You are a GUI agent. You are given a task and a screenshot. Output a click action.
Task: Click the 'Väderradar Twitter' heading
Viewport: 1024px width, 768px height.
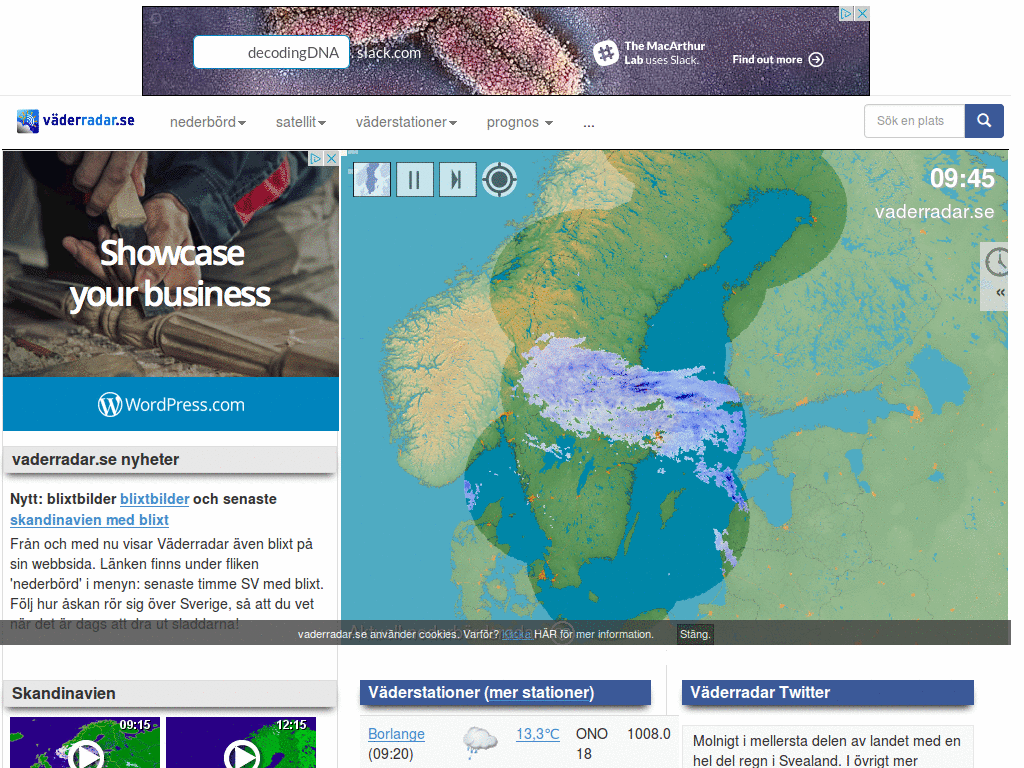tap(760, 692)
